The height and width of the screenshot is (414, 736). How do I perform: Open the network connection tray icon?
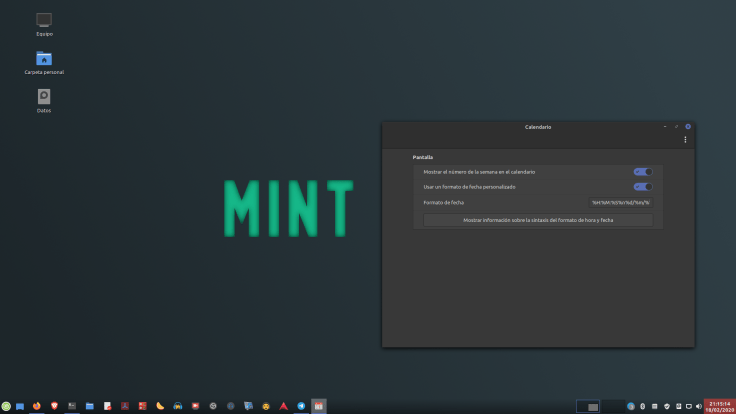[x=688, y=406]
